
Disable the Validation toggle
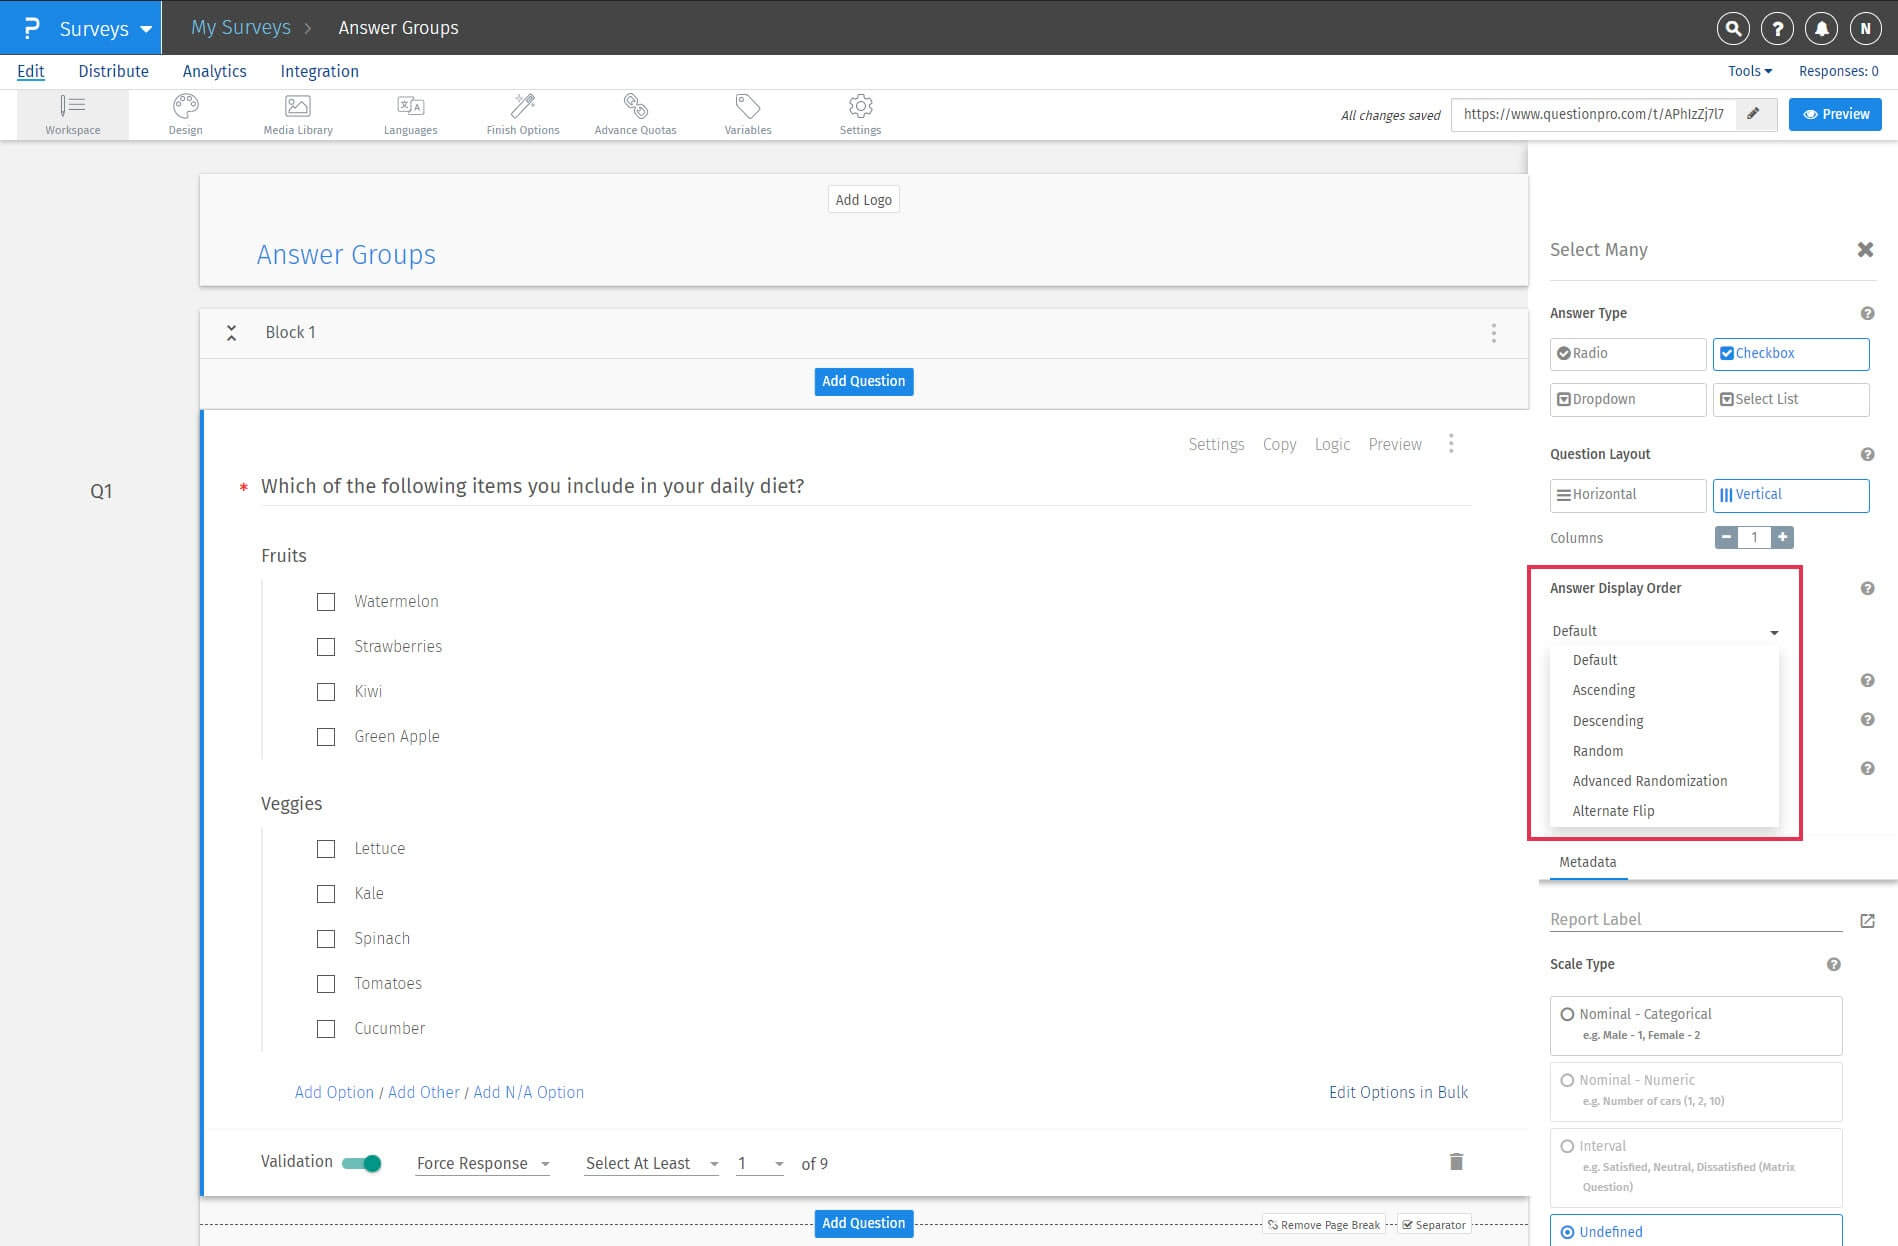coord(361,1163)
